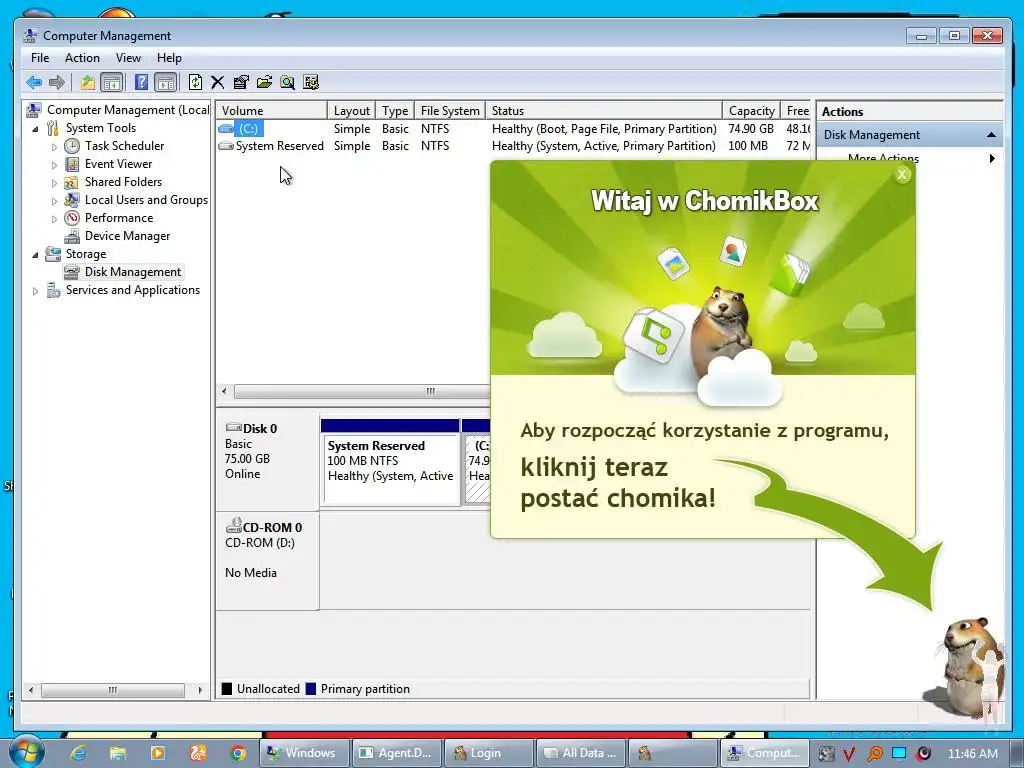
Task: Click the Properties toolbar icon
Action: [241, 82]
